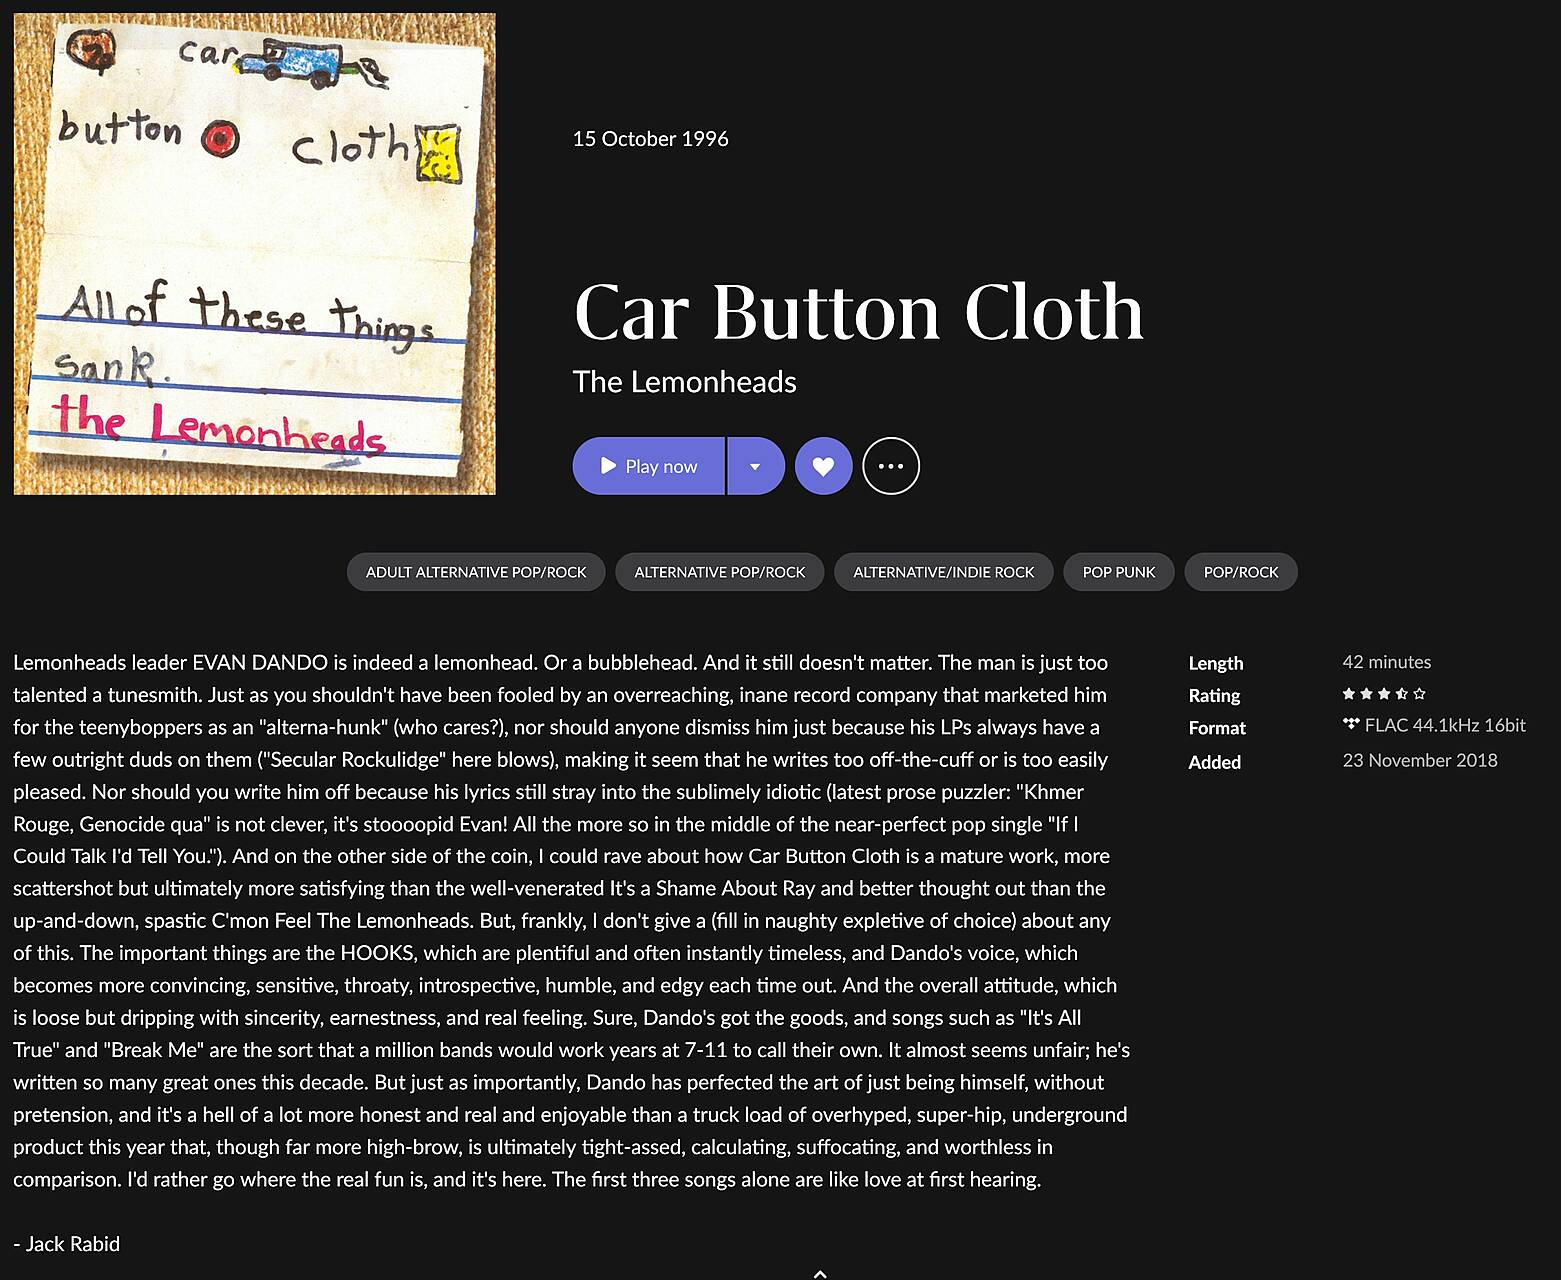
Task: Click the added date 23 November 2018
Action: pos(1420,760)
